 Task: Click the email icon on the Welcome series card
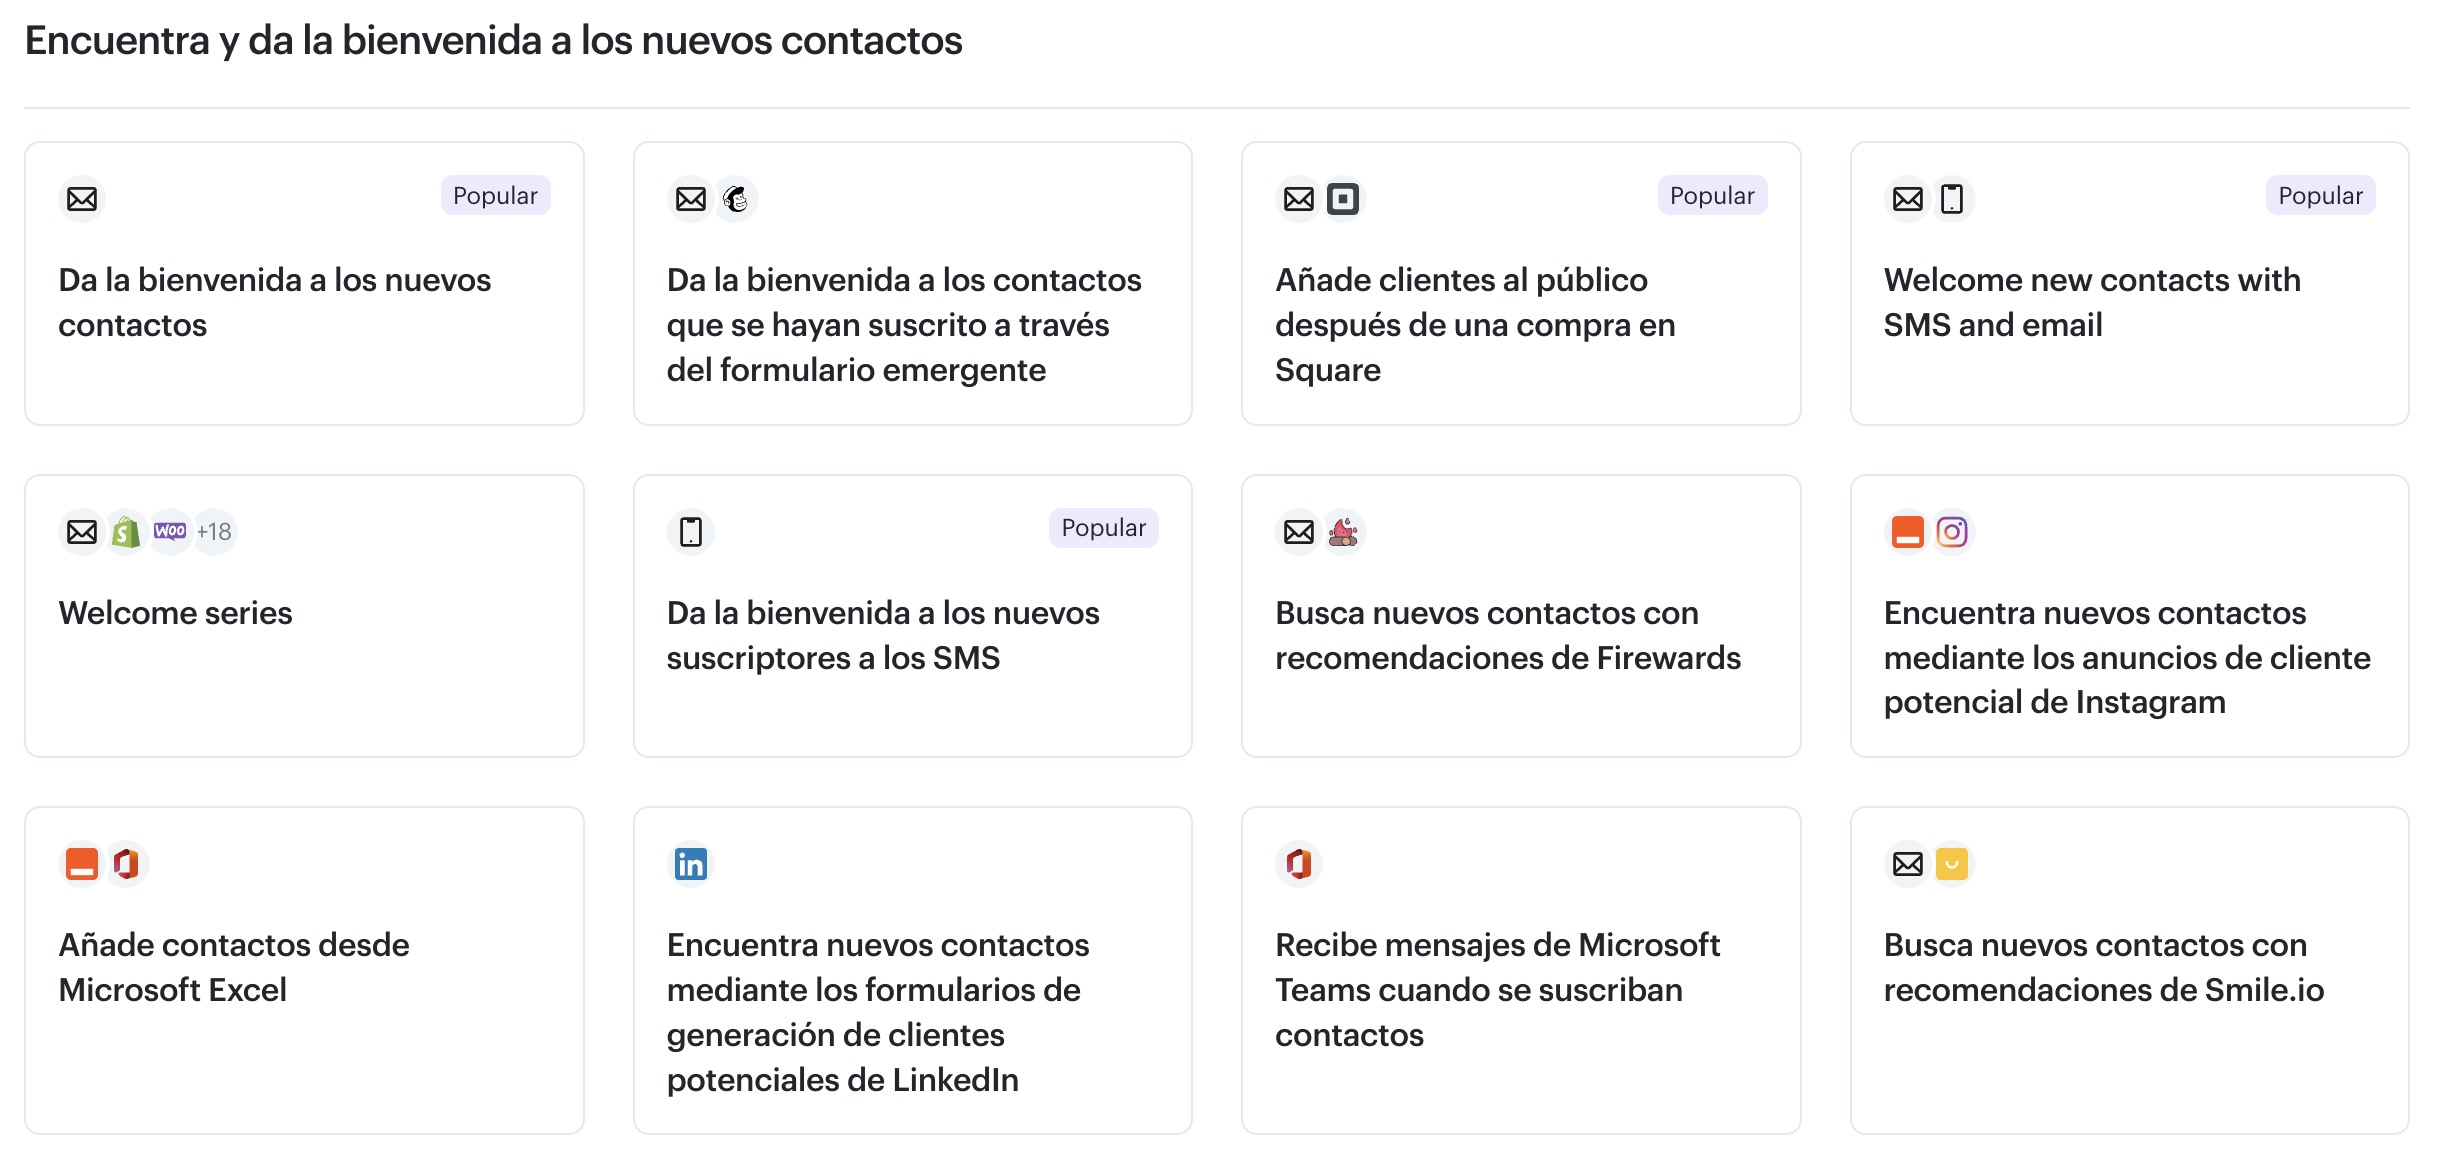tap(80, 531)
